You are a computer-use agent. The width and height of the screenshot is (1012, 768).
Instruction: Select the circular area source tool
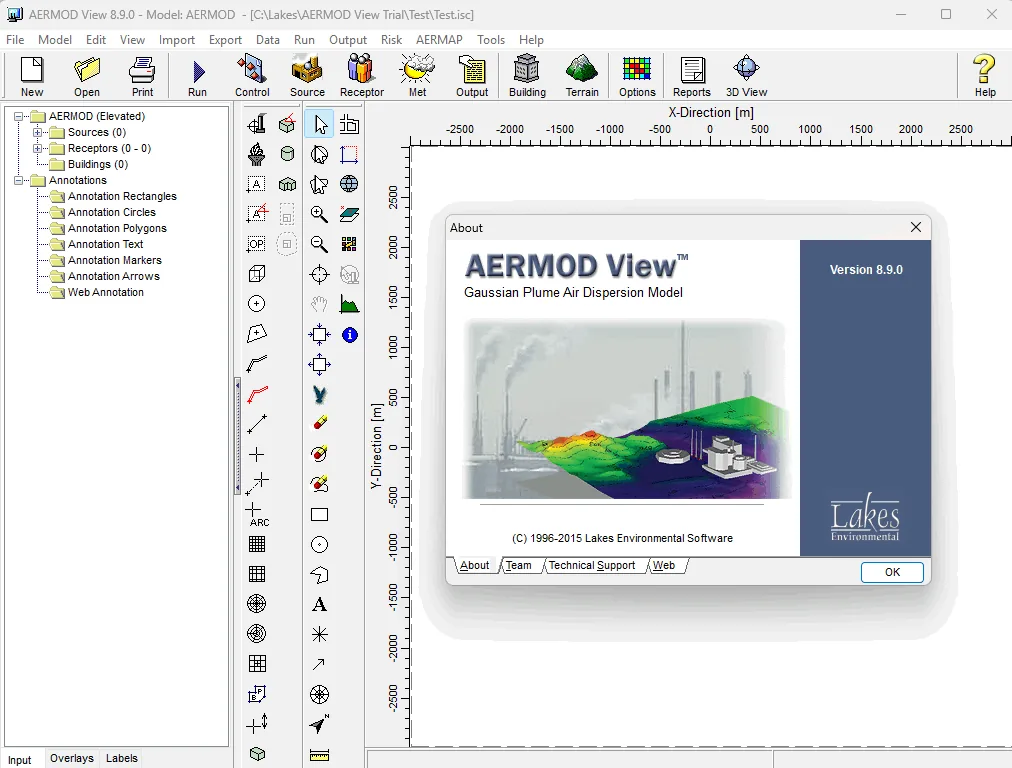point(256,303)
